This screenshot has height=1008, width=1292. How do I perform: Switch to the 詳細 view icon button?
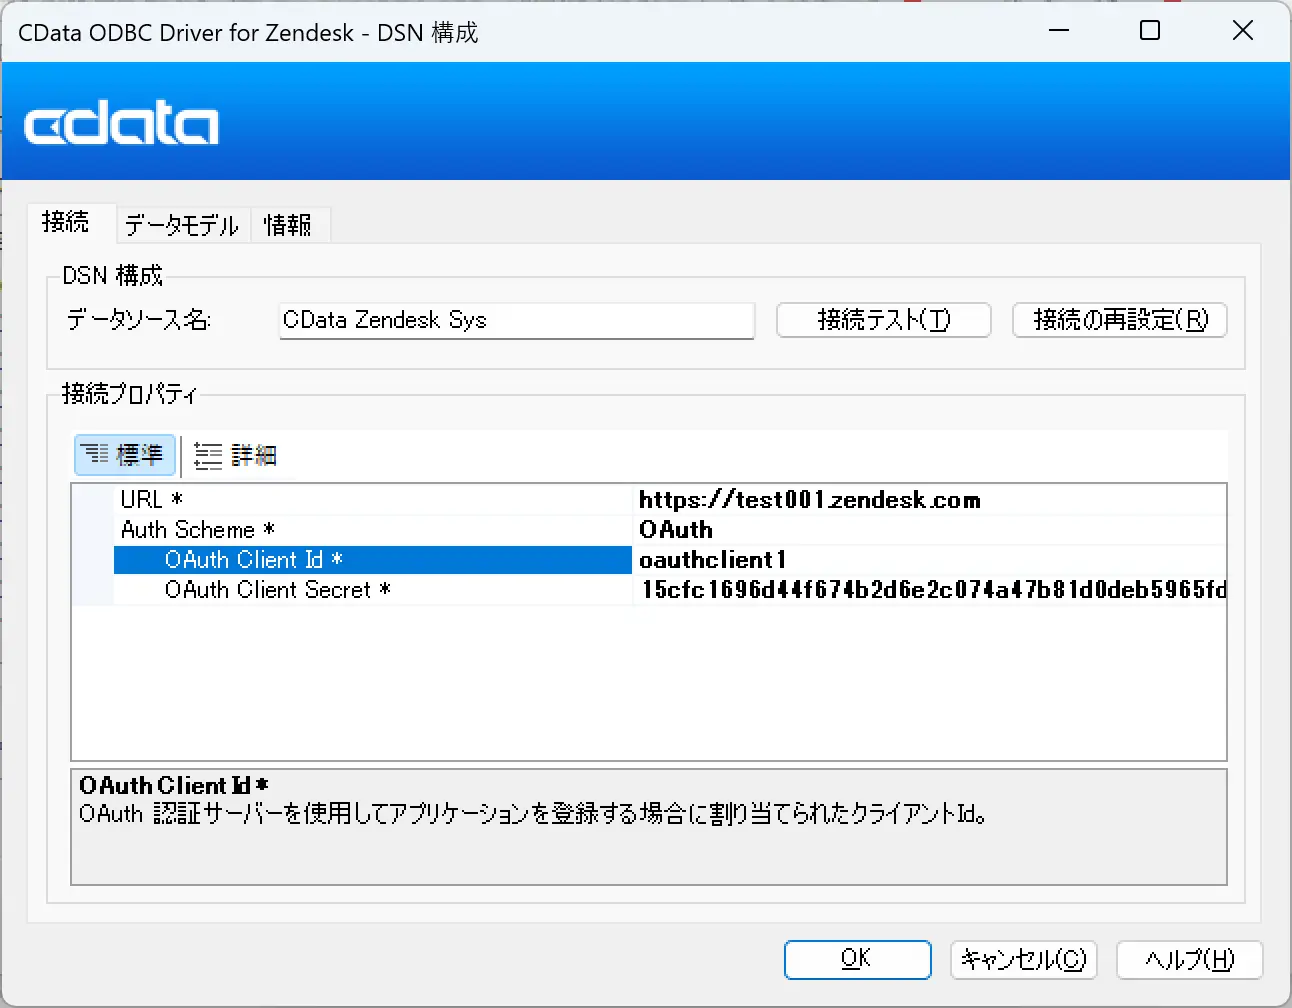(235, 455)
